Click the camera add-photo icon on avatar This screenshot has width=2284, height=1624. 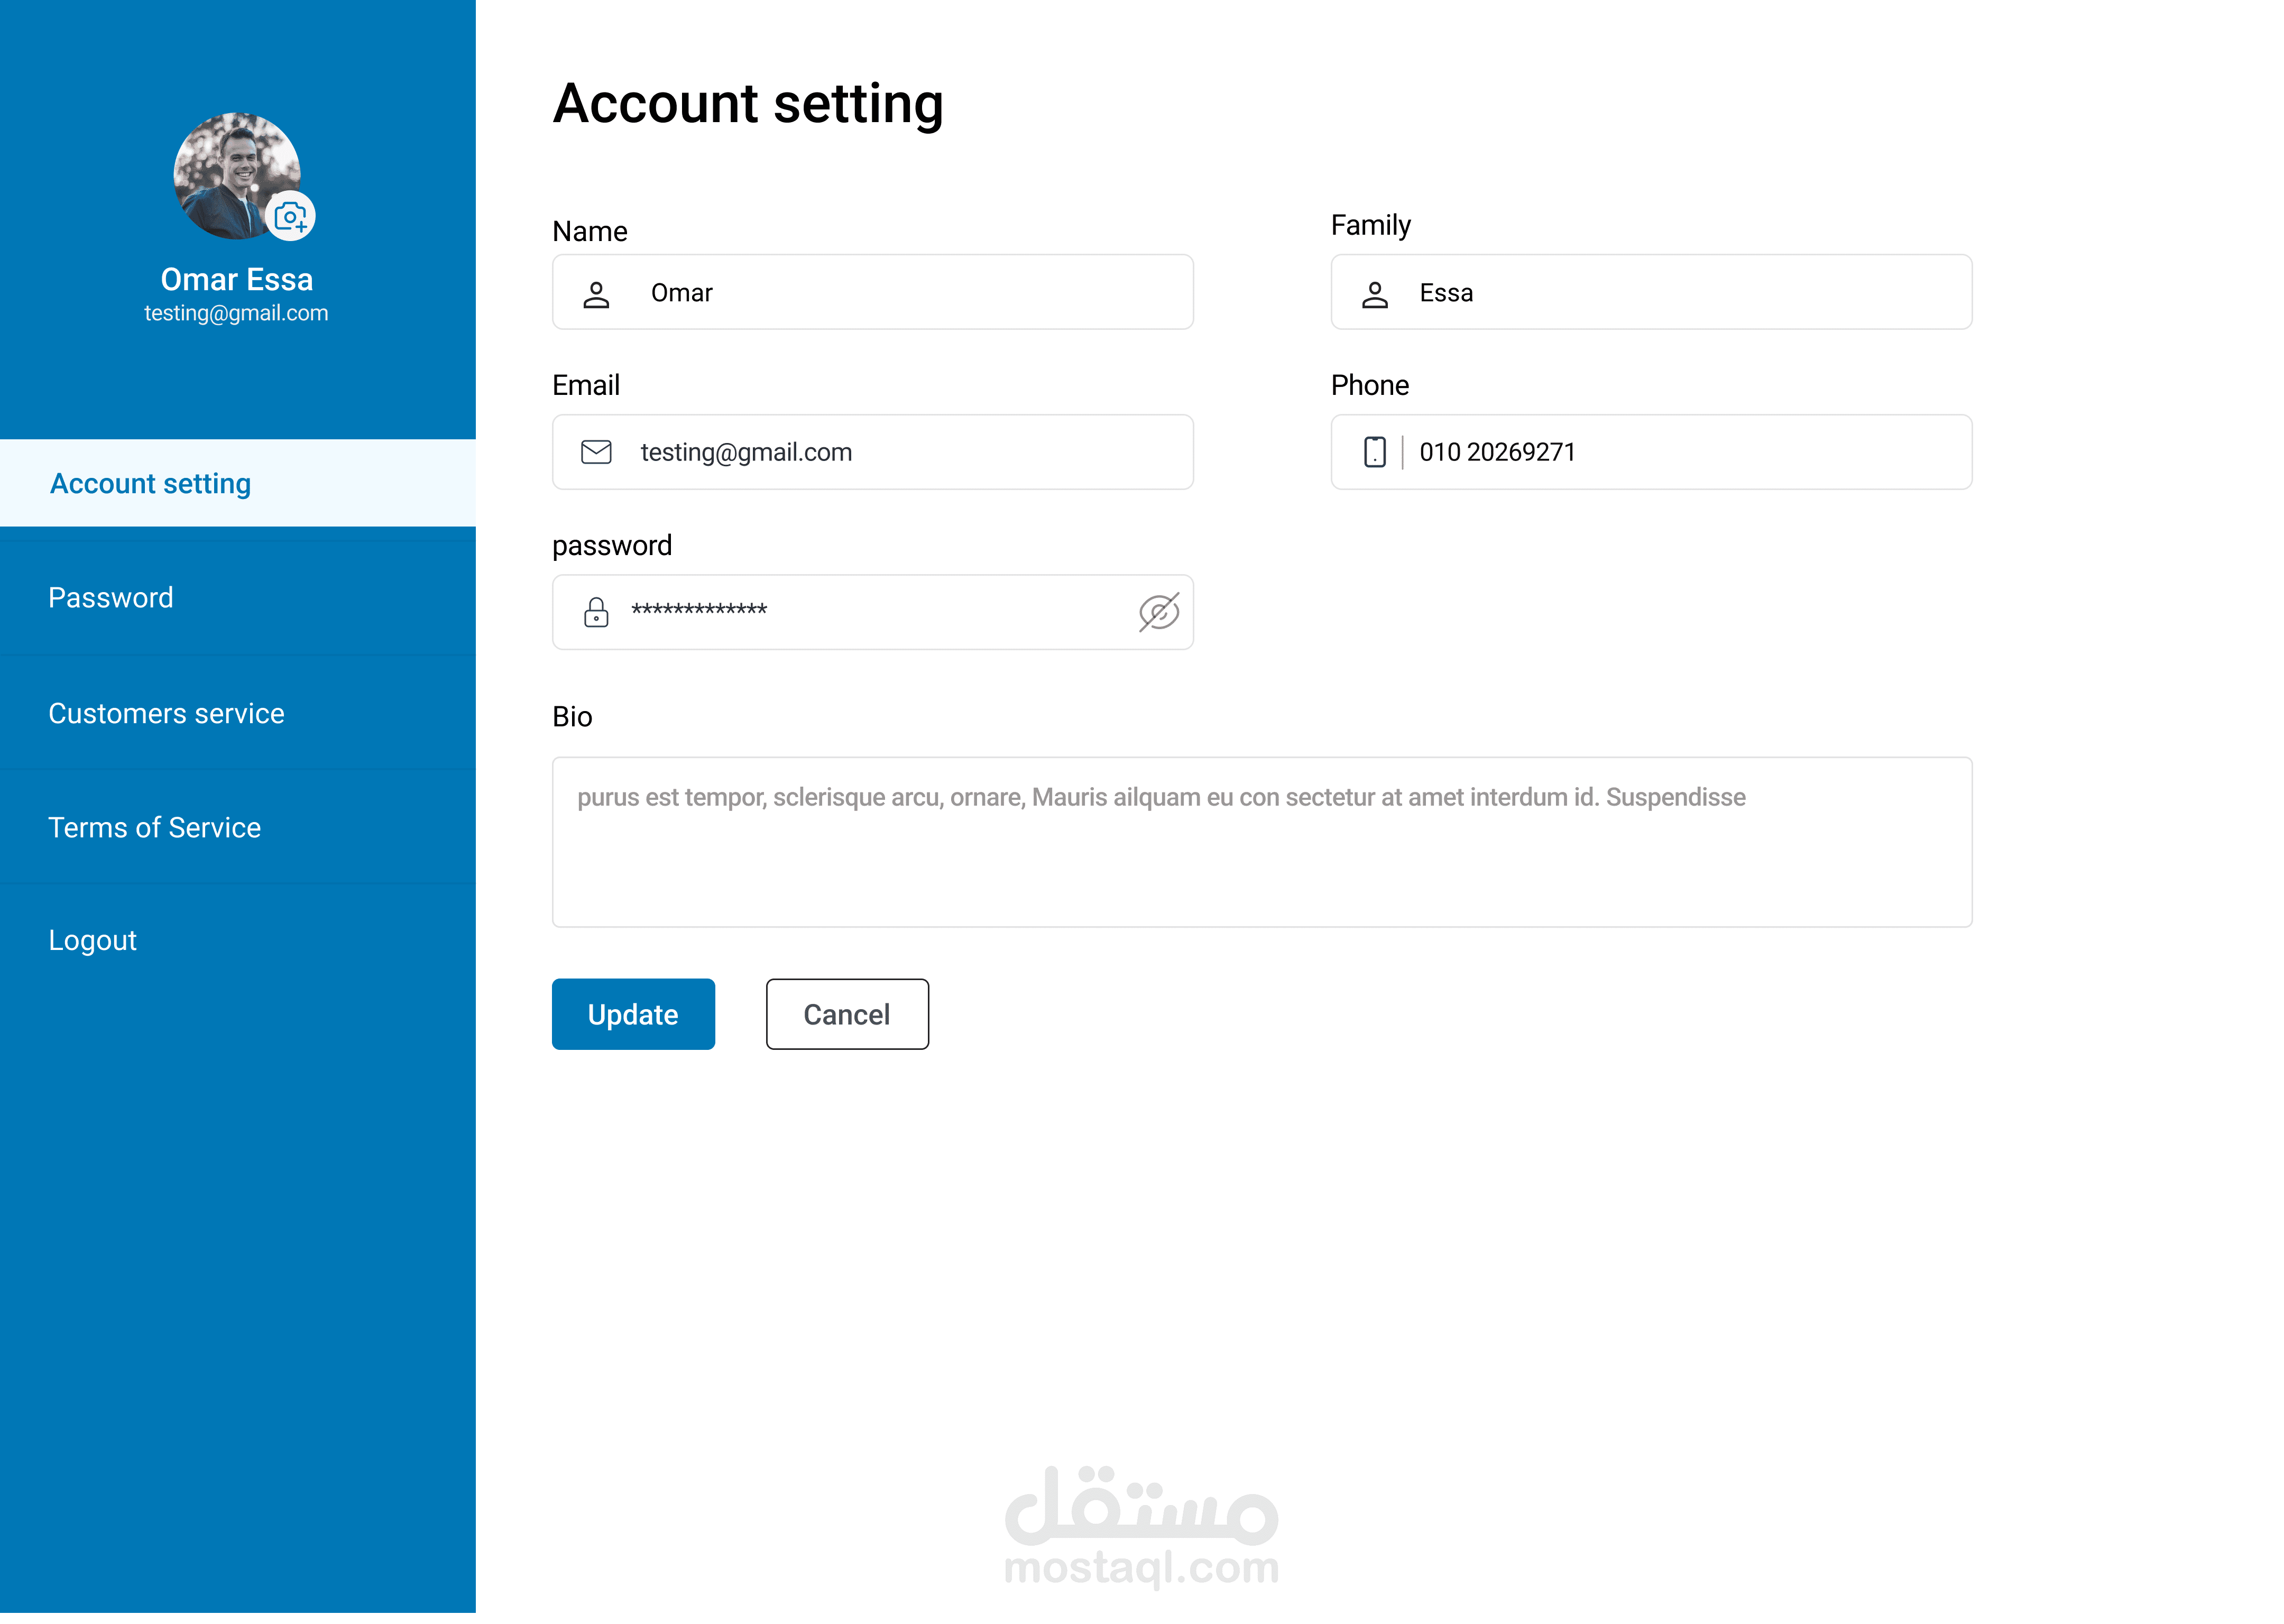point(291,216)
